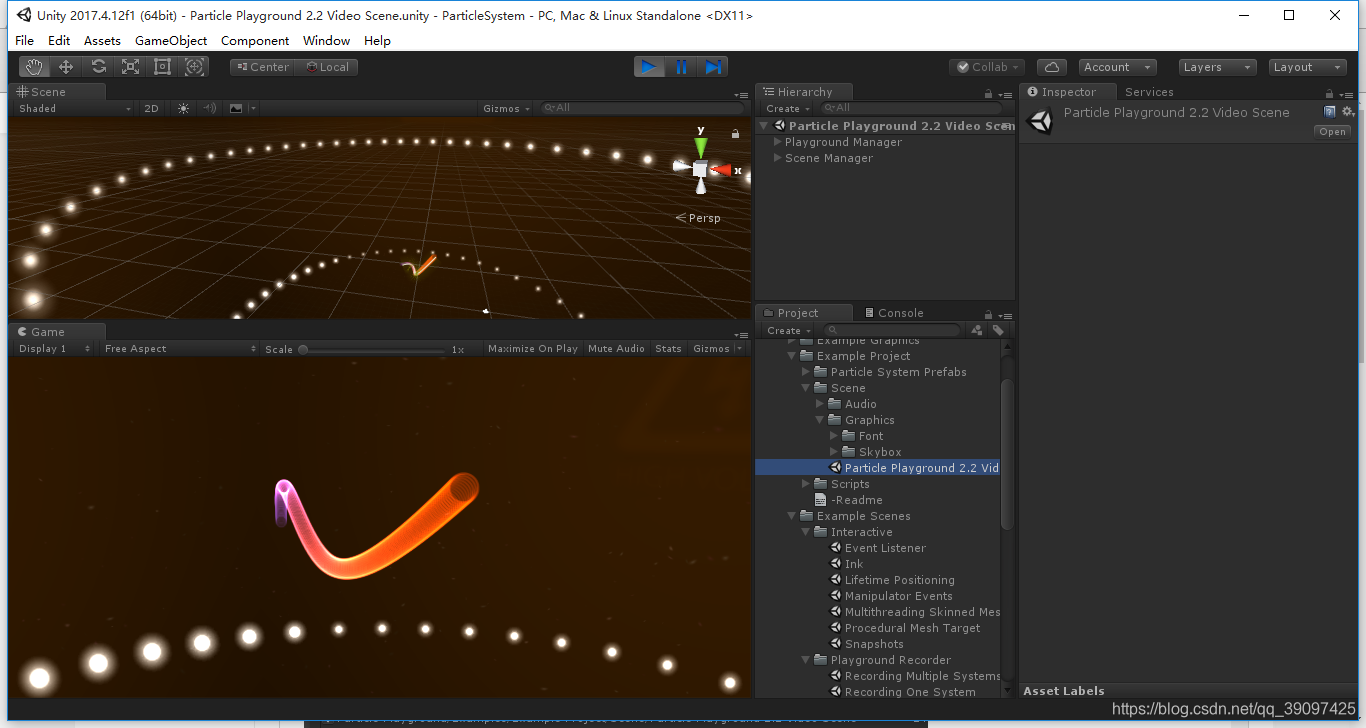Click the Pause button
Image resolution: width=1366 pixels, height=728 pixels.
[x=681, y=67]
